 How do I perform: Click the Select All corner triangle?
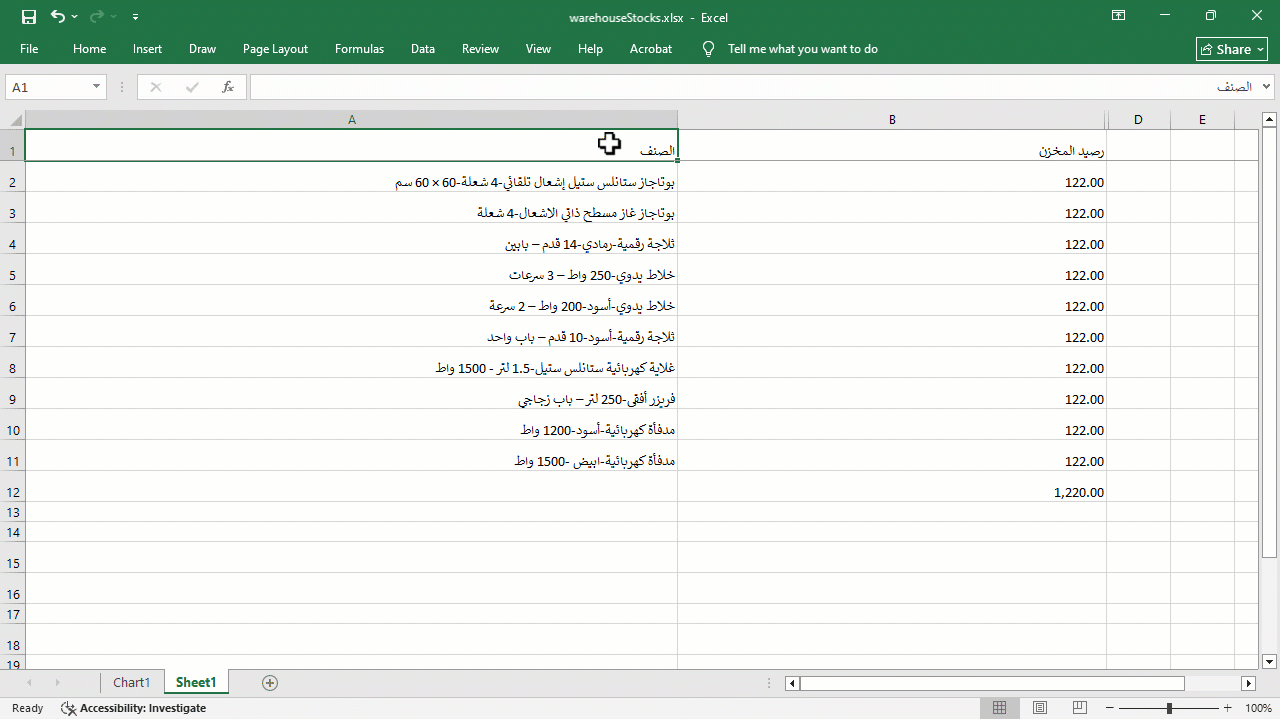[x=16, y=119]
